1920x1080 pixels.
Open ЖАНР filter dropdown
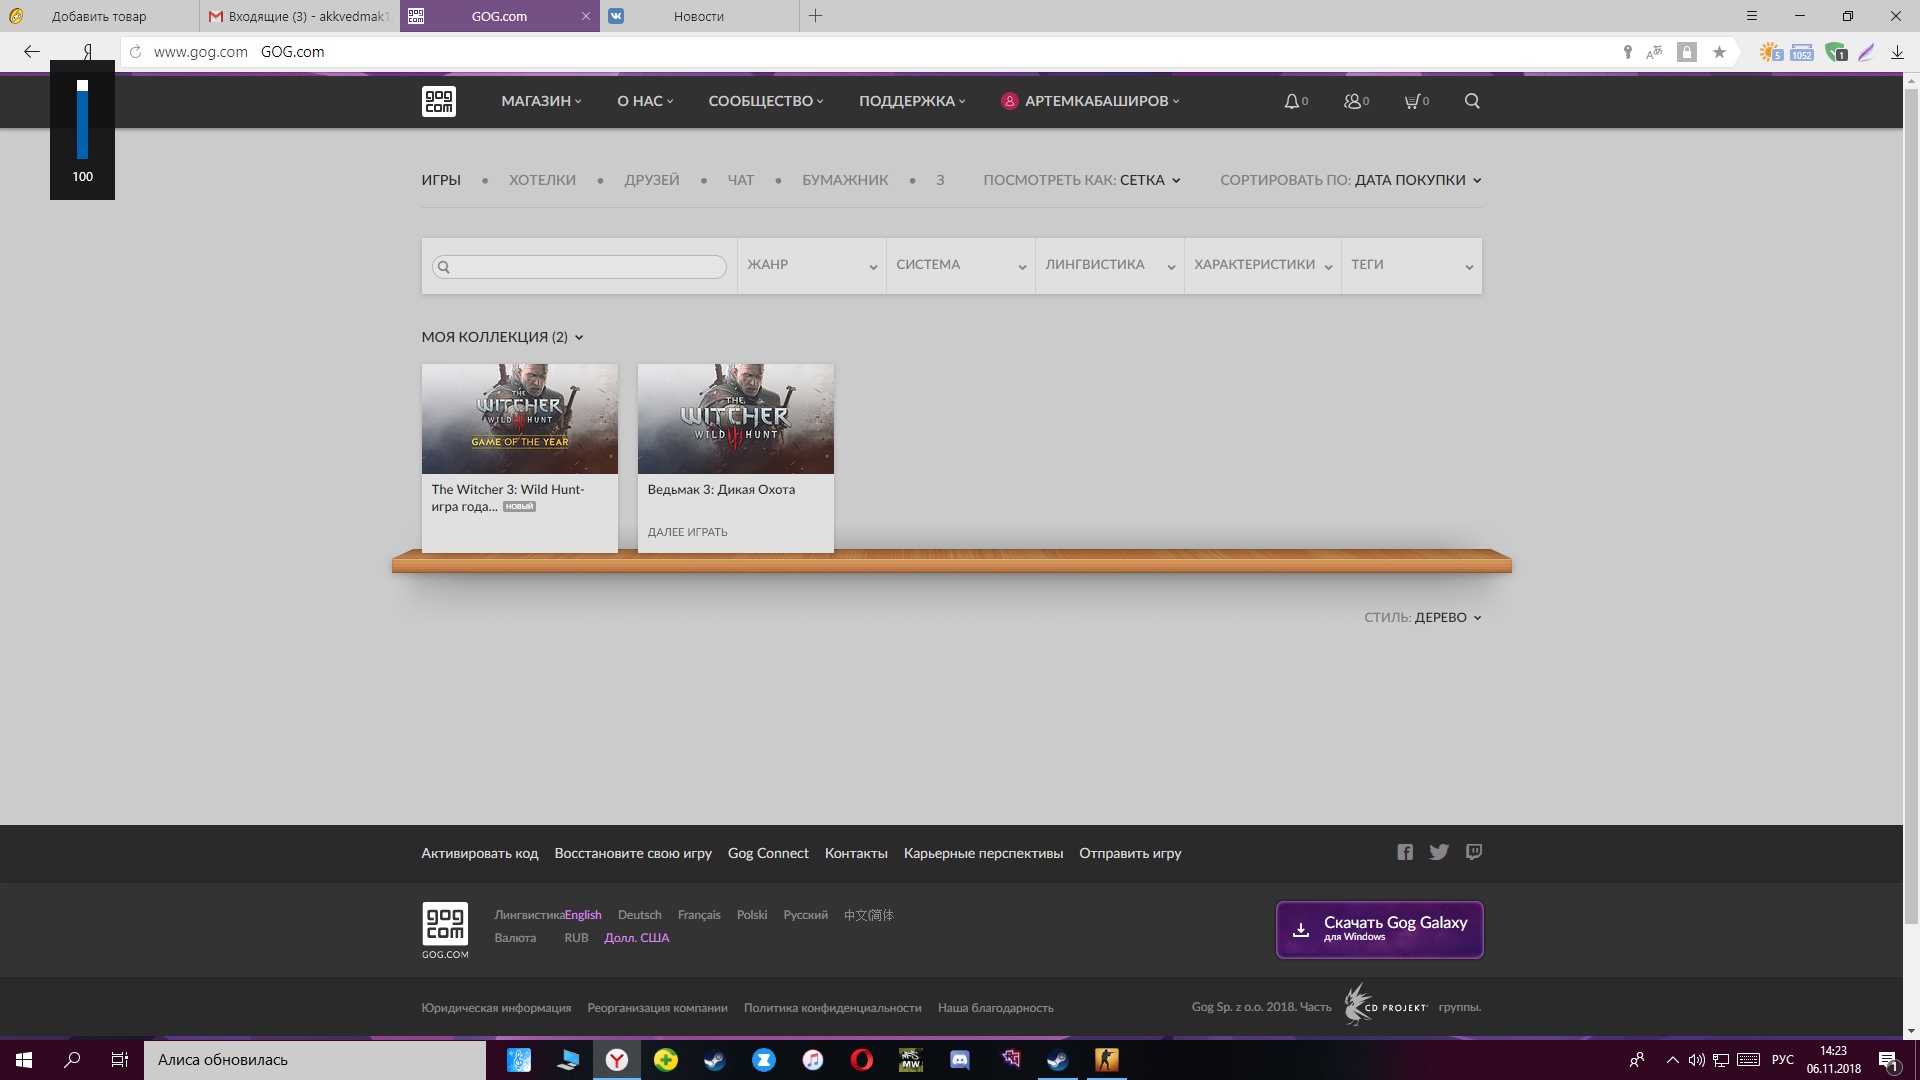pyautogui.click(x=812, y=265)
